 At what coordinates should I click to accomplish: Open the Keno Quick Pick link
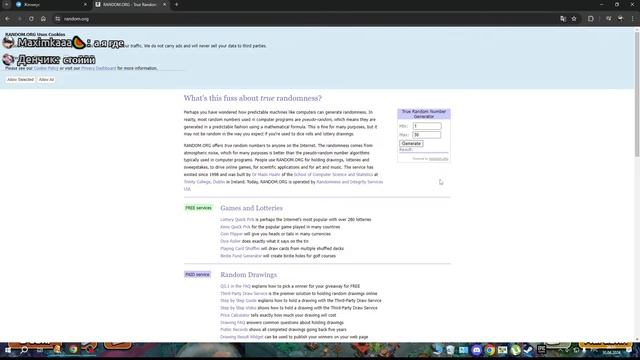[235, 227]
